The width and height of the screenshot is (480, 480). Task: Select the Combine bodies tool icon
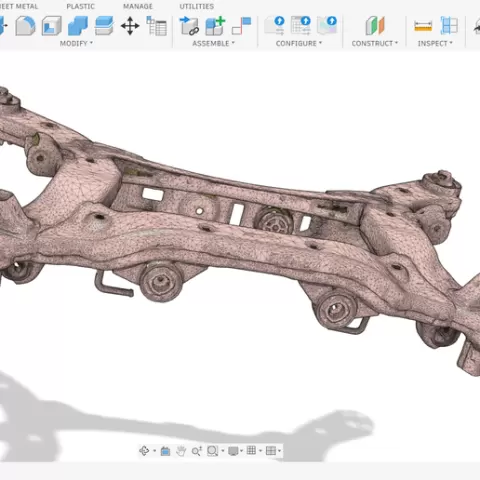click(78, 26)
